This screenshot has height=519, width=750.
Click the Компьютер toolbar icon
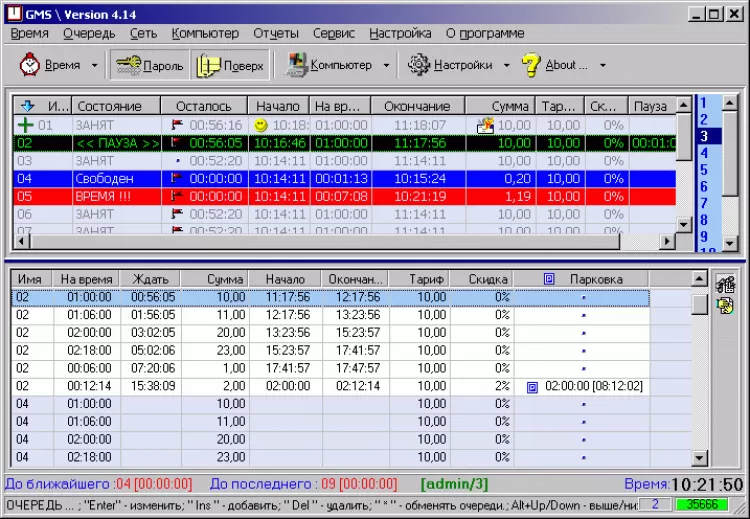[296, 65]
